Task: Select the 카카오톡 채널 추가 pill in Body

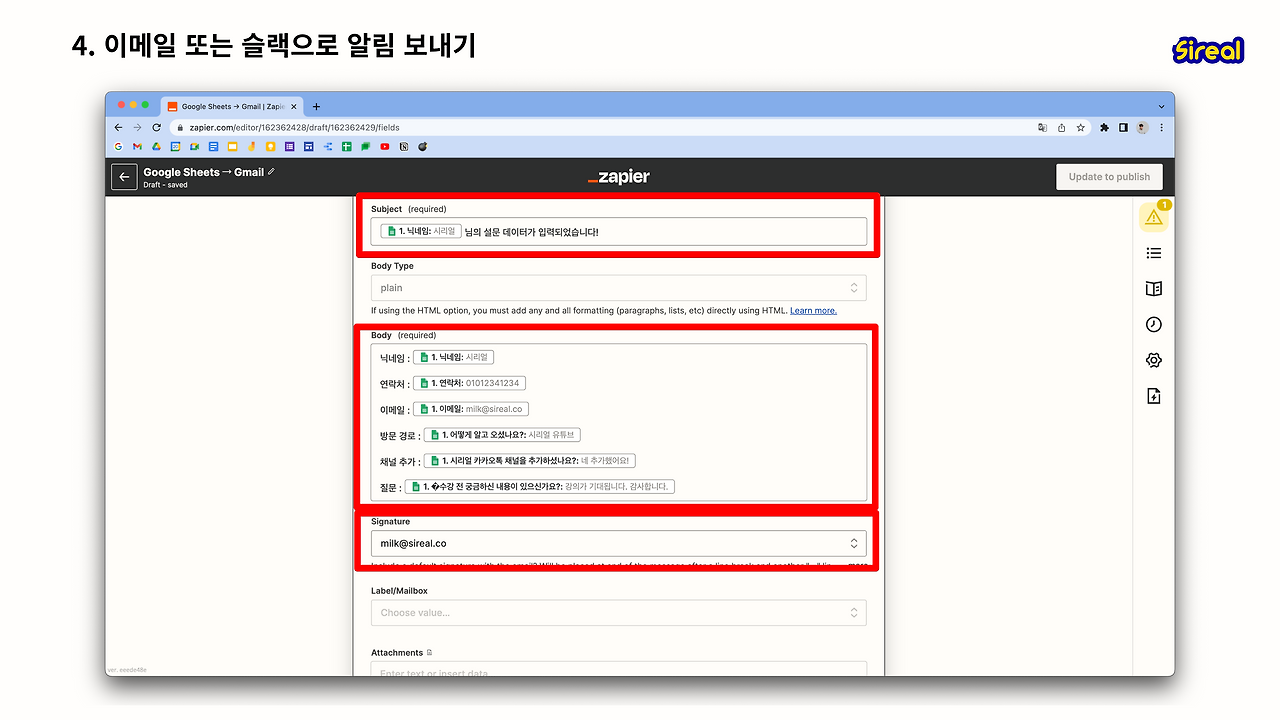Action: pos(530,461)
